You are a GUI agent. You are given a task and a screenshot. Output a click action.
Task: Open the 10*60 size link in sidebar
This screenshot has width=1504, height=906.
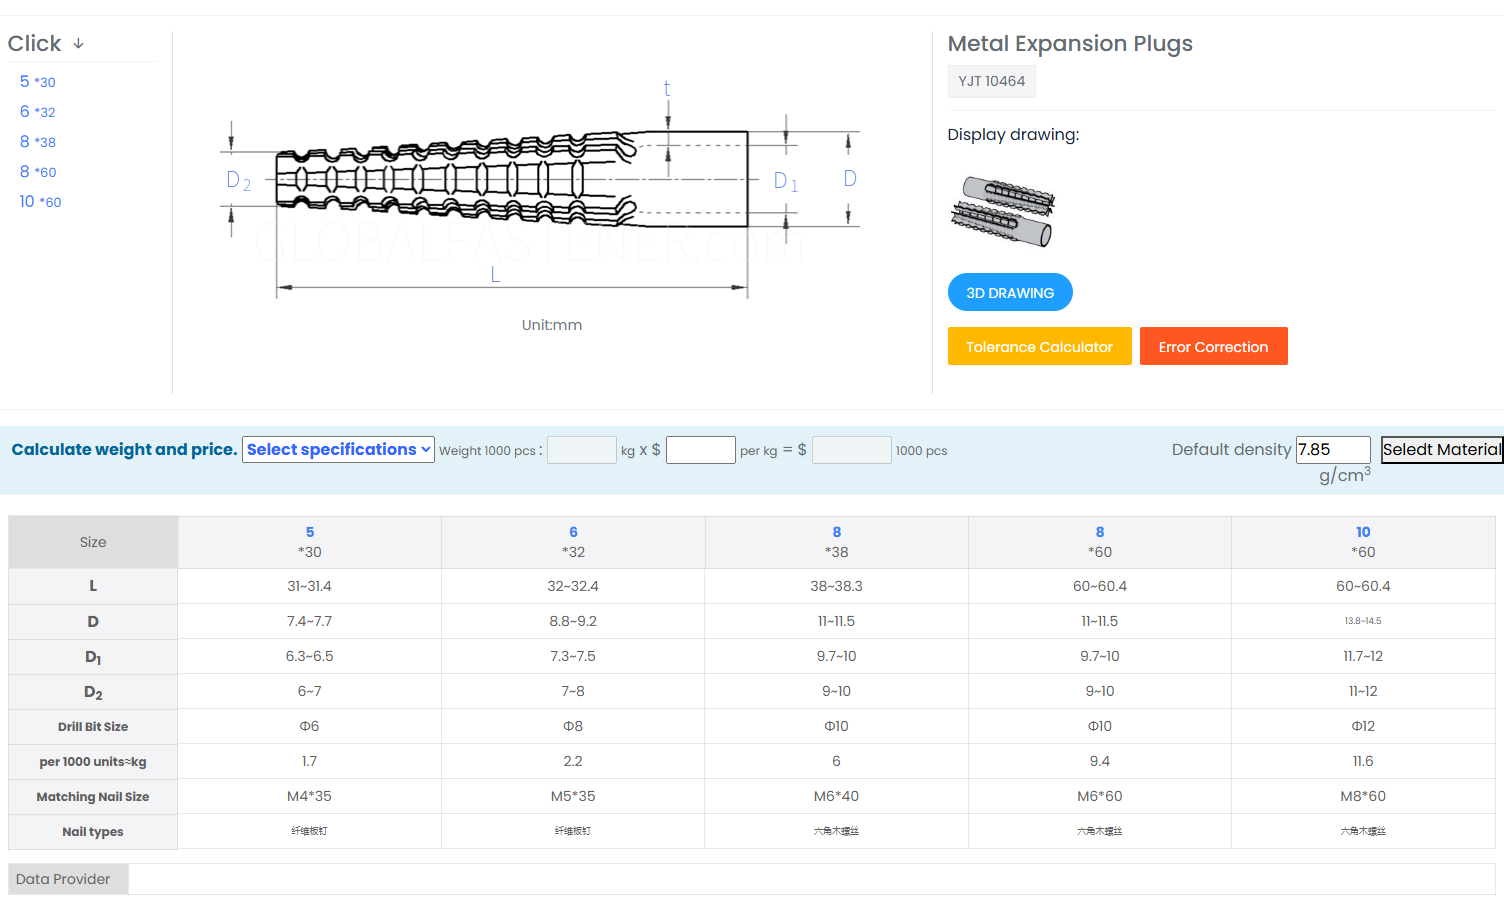[x=40, y=202]
